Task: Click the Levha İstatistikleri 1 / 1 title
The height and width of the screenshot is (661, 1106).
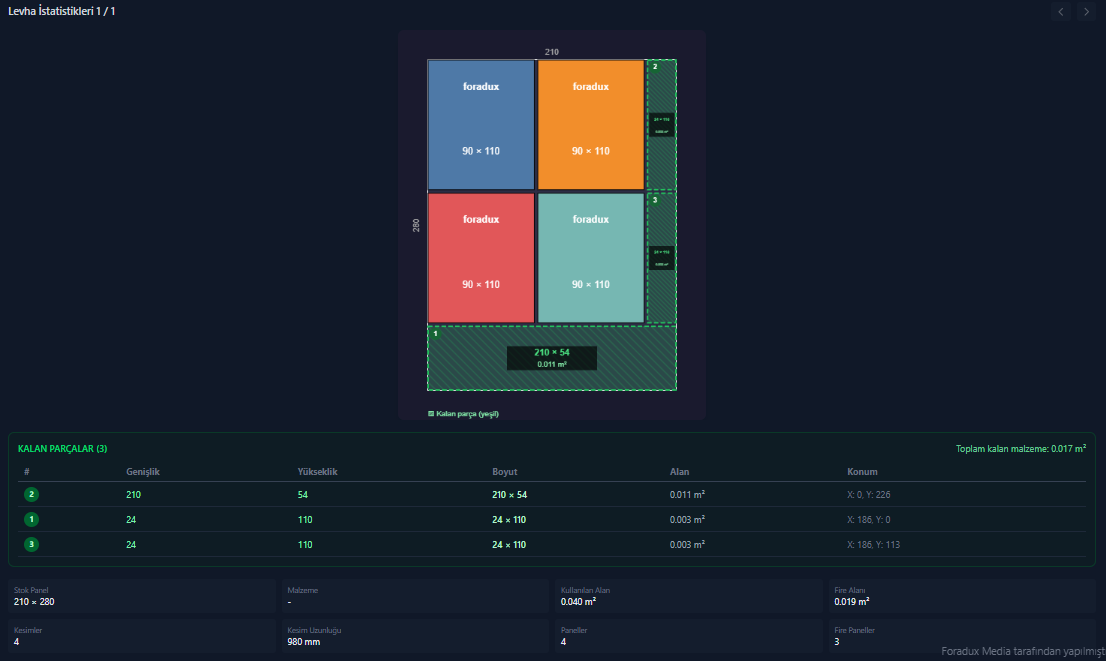Action: point(62,11)
